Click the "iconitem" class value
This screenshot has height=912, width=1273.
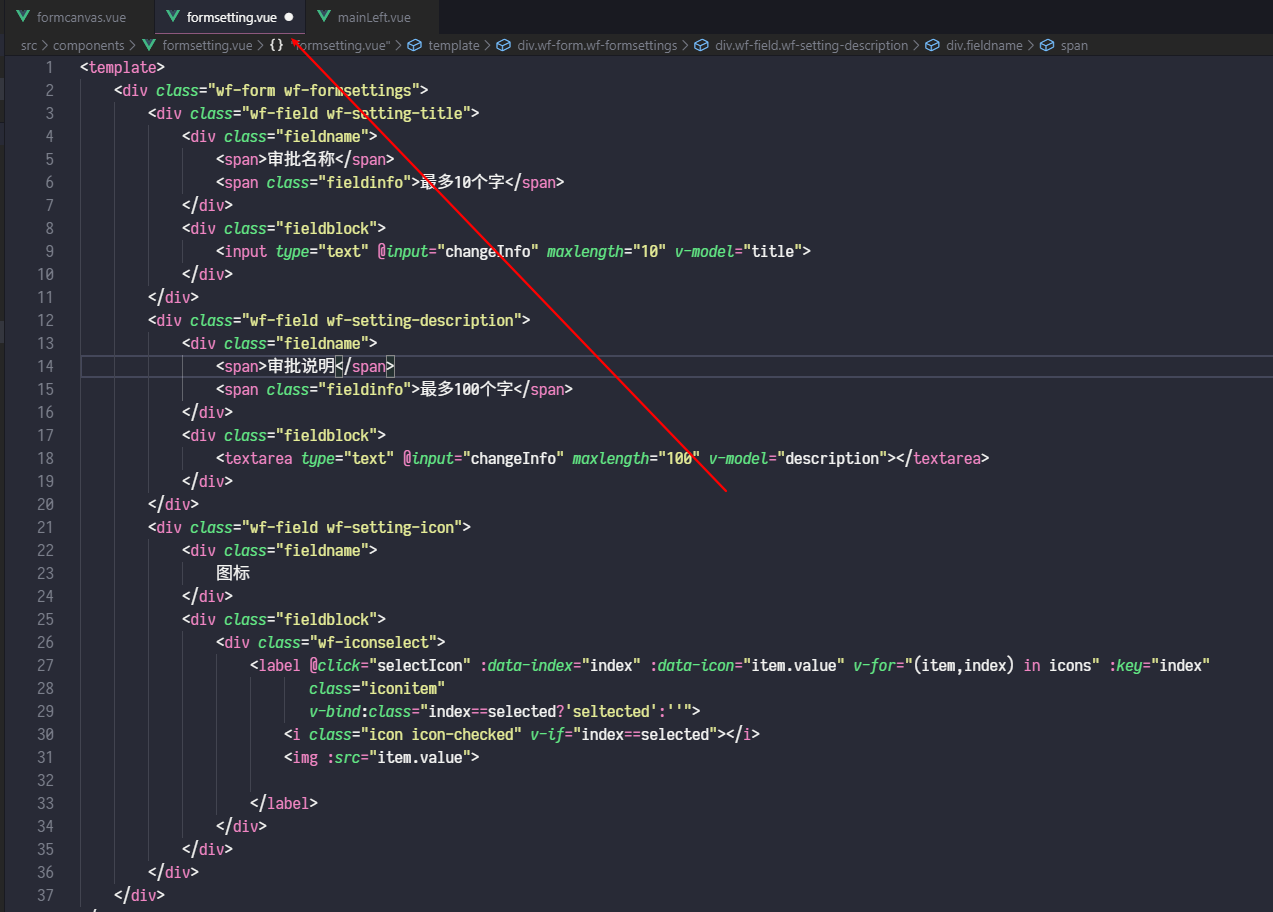click(x=403, y=688)
